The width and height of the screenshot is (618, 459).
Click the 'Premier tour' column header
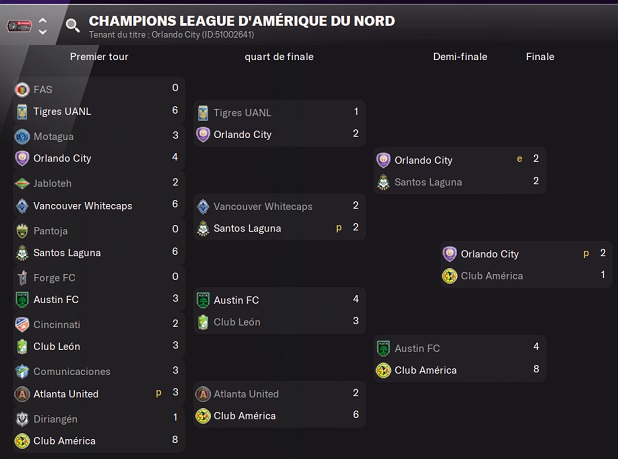pyautogui.click(x=101, y=57)
